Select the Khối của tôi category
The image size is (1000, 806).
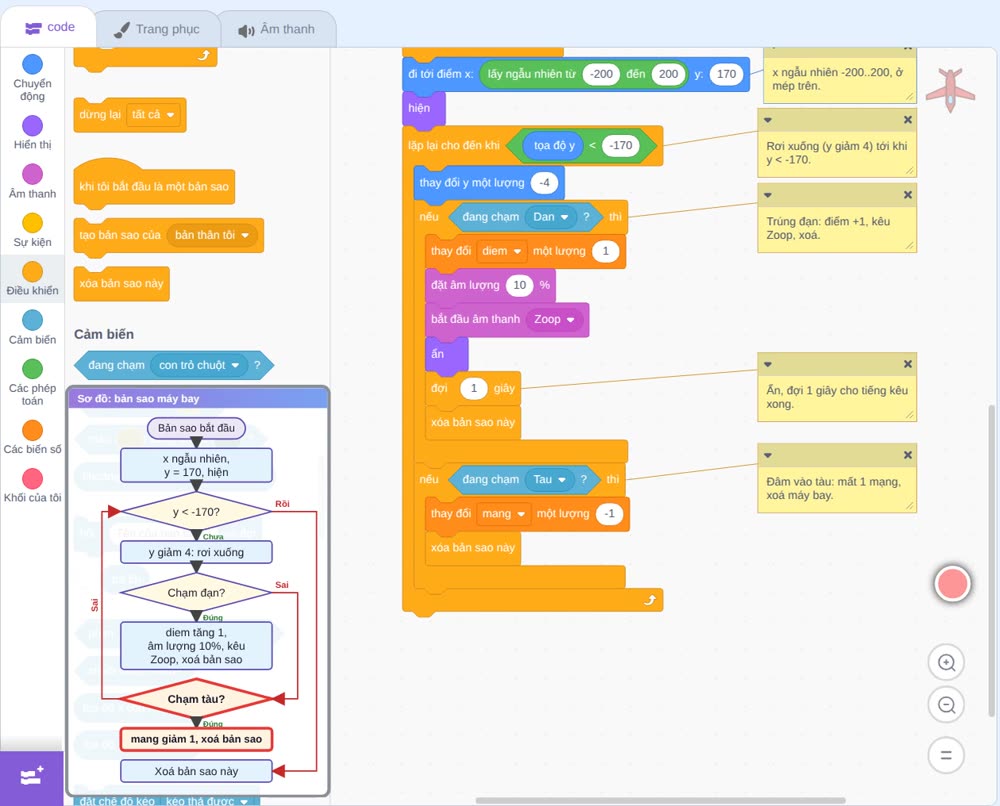click(x=32, y=486)
